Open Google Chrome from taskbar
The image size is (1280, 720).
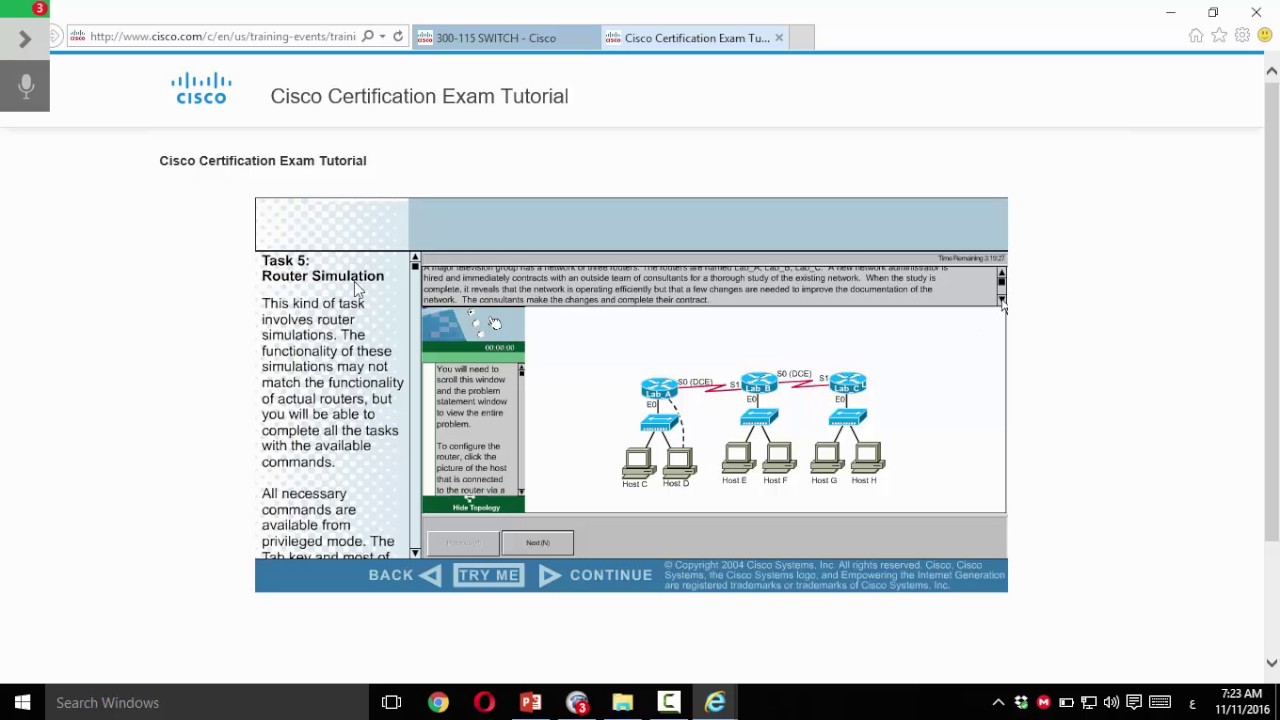(438, 702)
